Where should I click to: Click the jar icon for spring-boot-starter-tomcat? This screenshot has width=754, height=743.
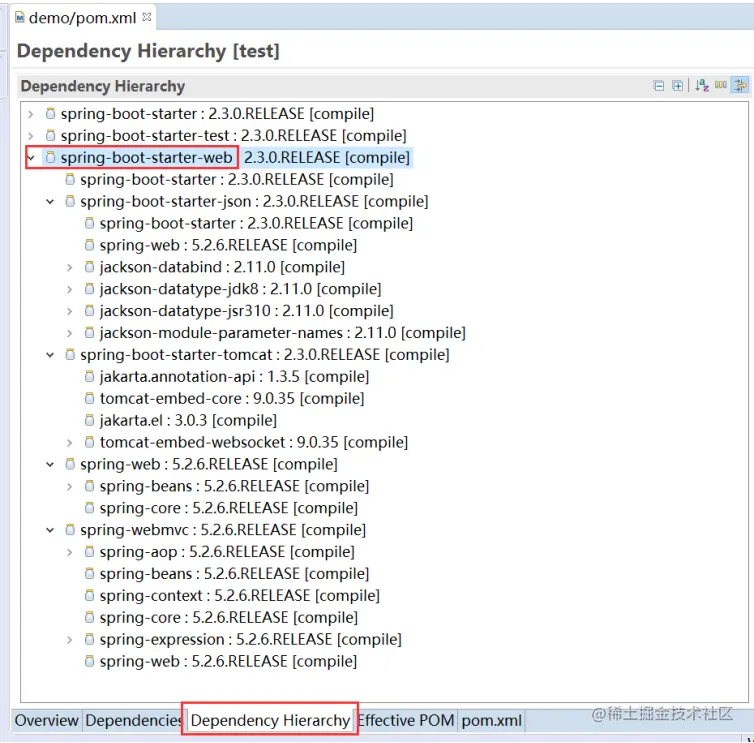[x=70, y=354]
